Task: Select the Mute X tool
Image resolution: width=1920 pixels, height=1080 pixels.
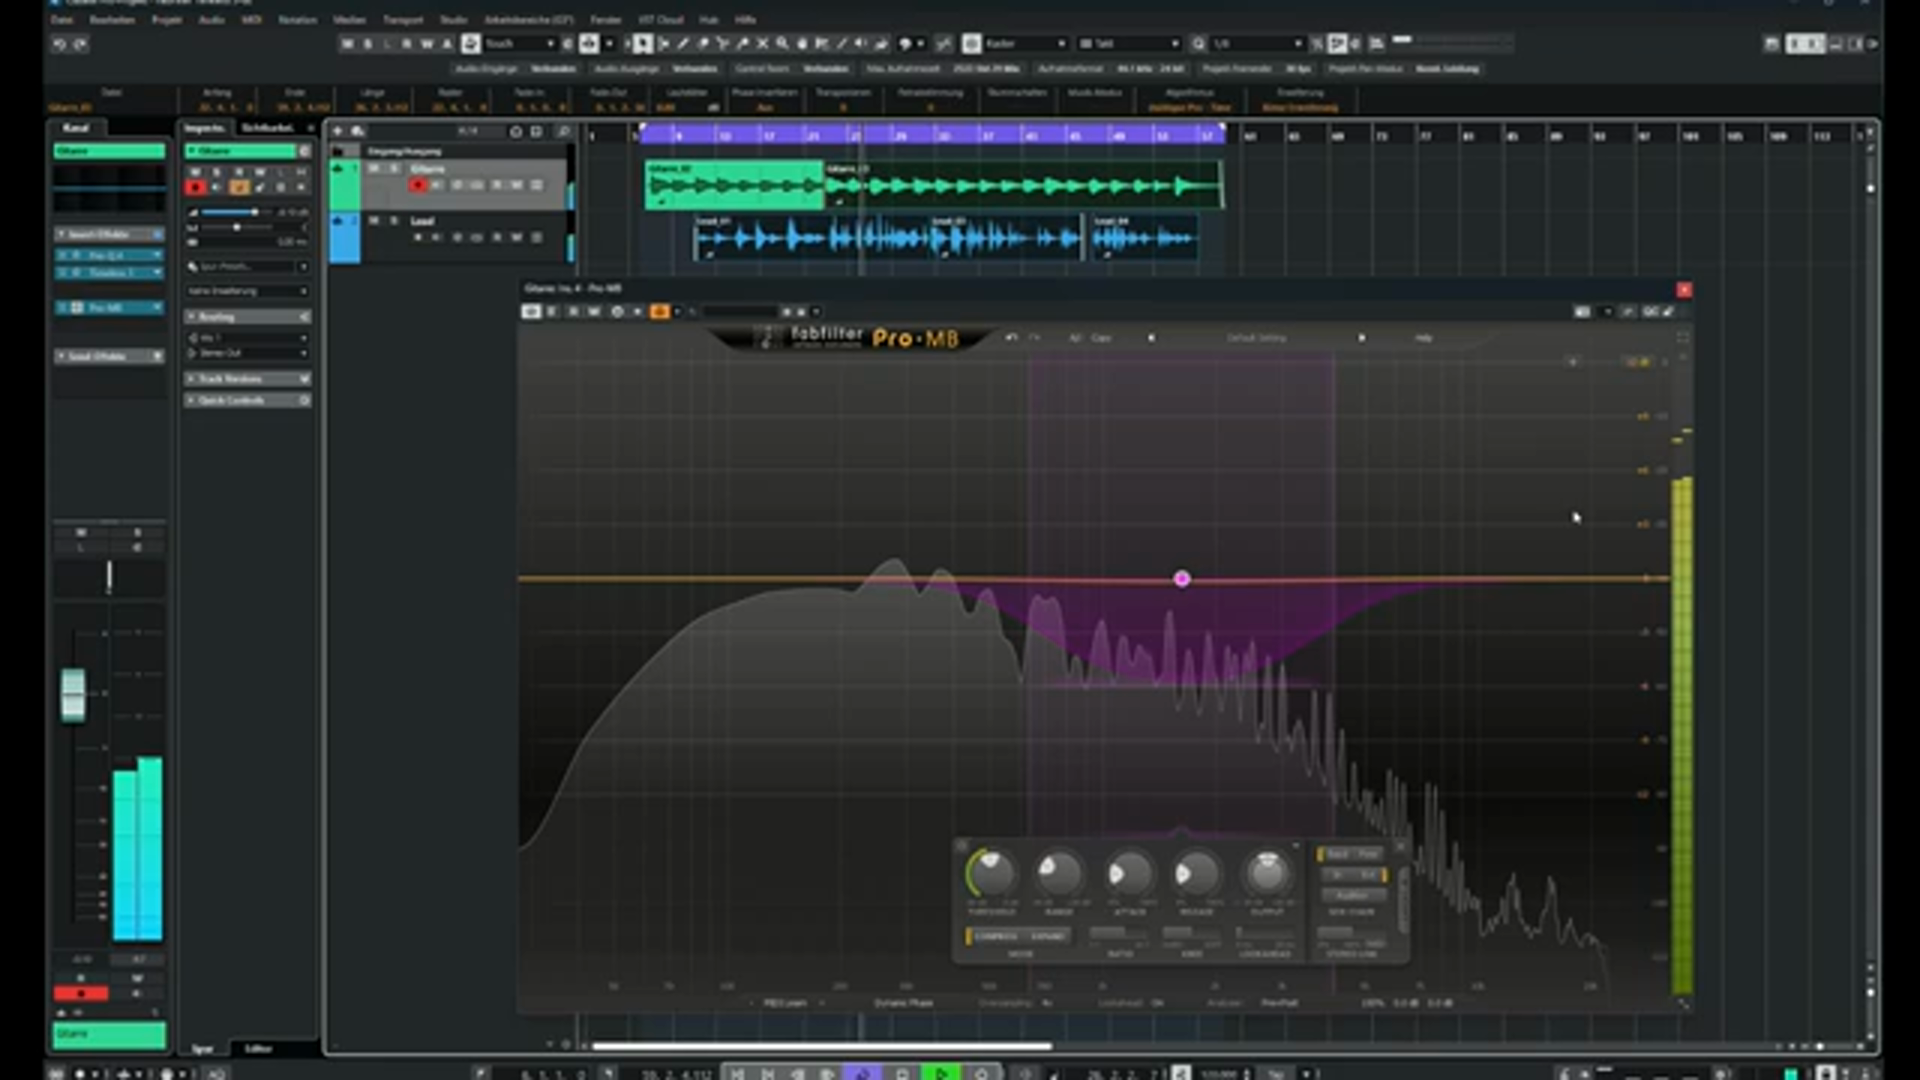Action: 762,44
